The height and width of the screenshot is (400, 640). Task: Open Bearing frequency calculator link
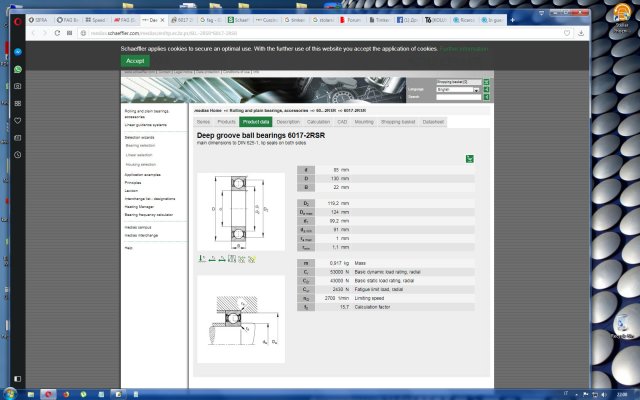point(149,215)
